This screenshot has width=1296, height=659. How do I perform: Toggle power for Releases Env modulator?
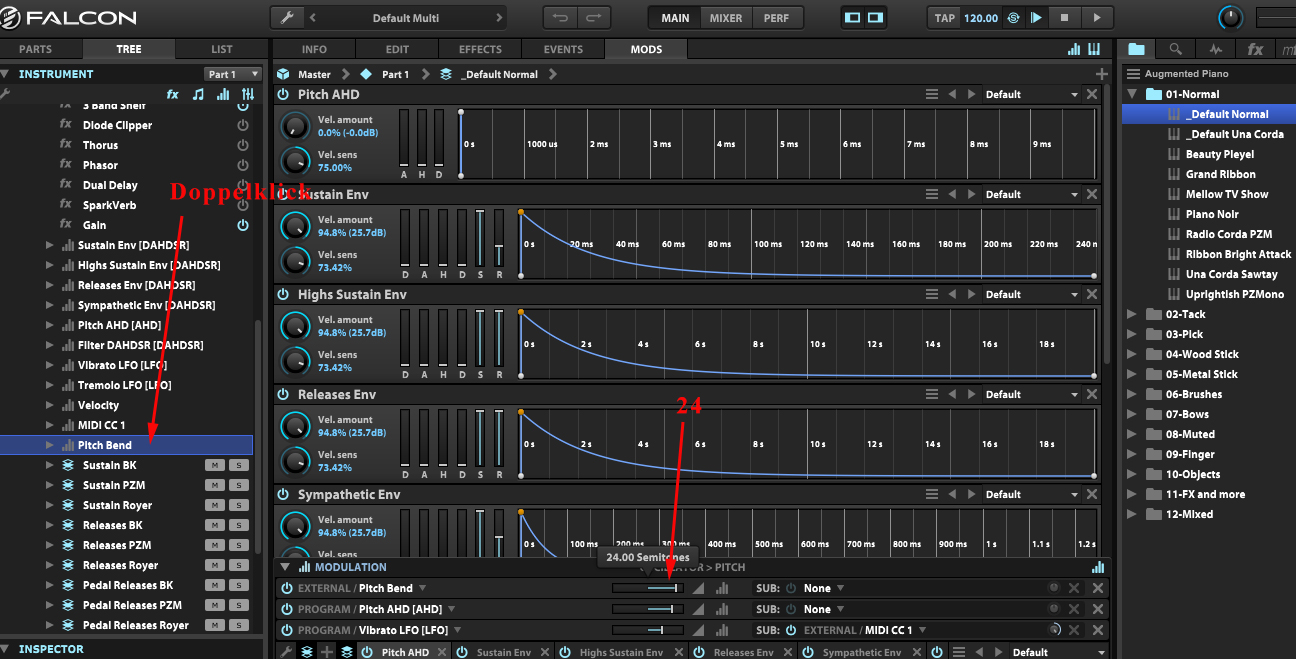coord(284,394)
